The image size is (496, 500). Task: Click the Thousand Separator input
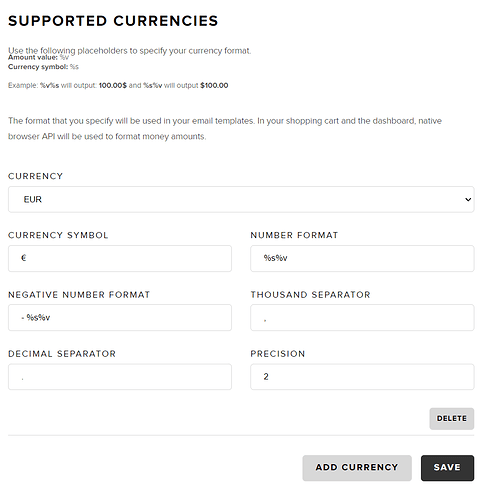362,317
